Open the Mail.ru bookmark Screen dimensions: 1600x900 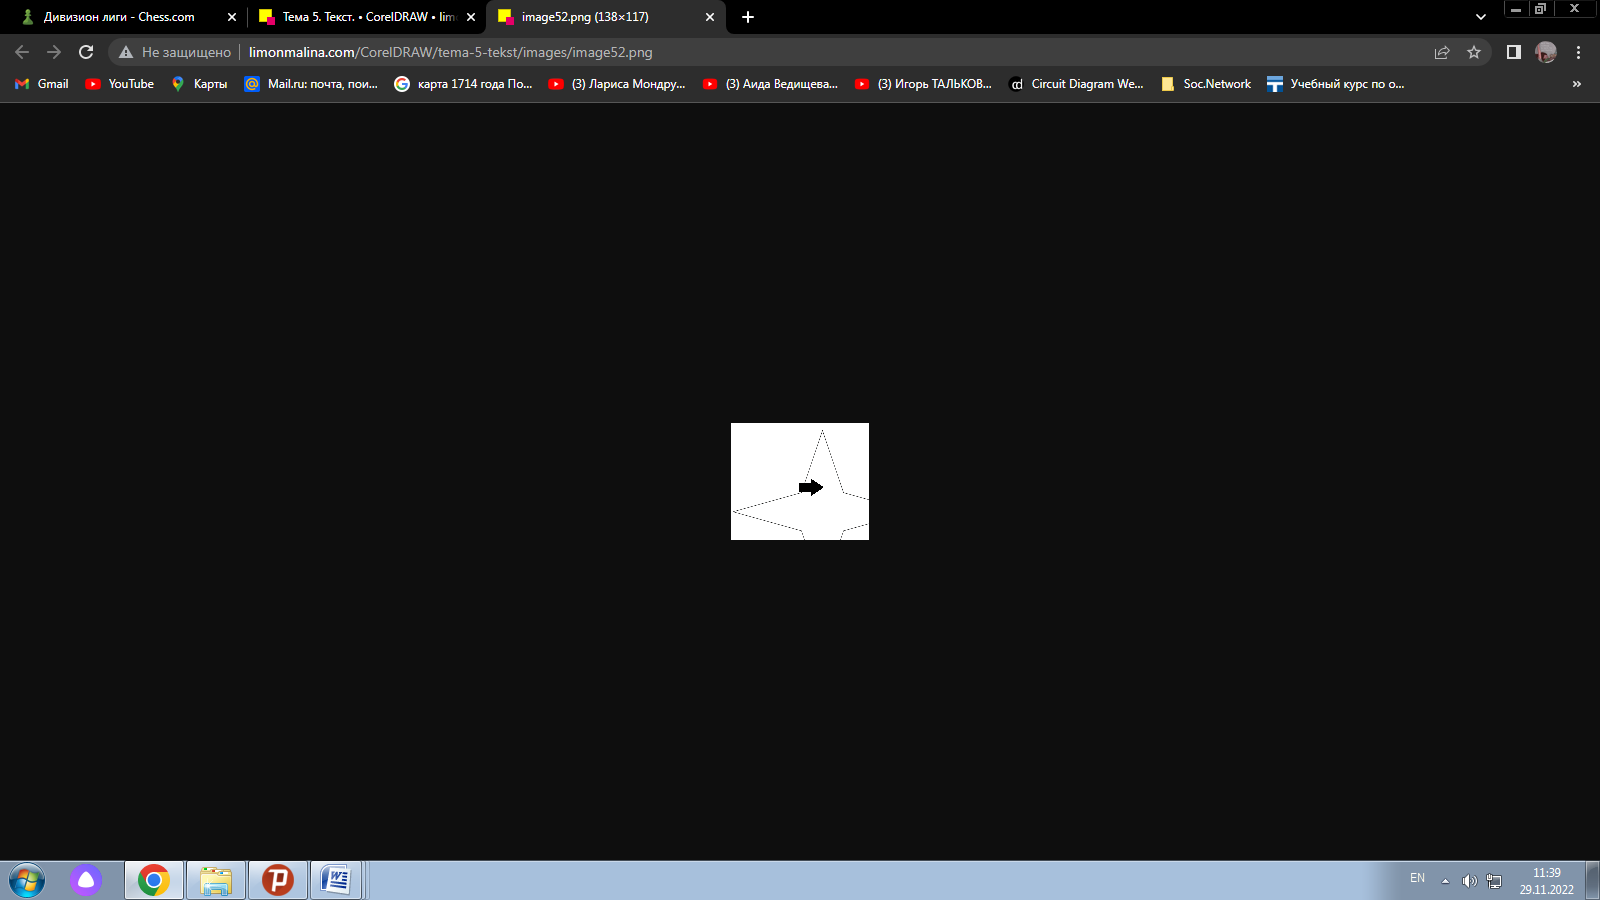point(312,84)
